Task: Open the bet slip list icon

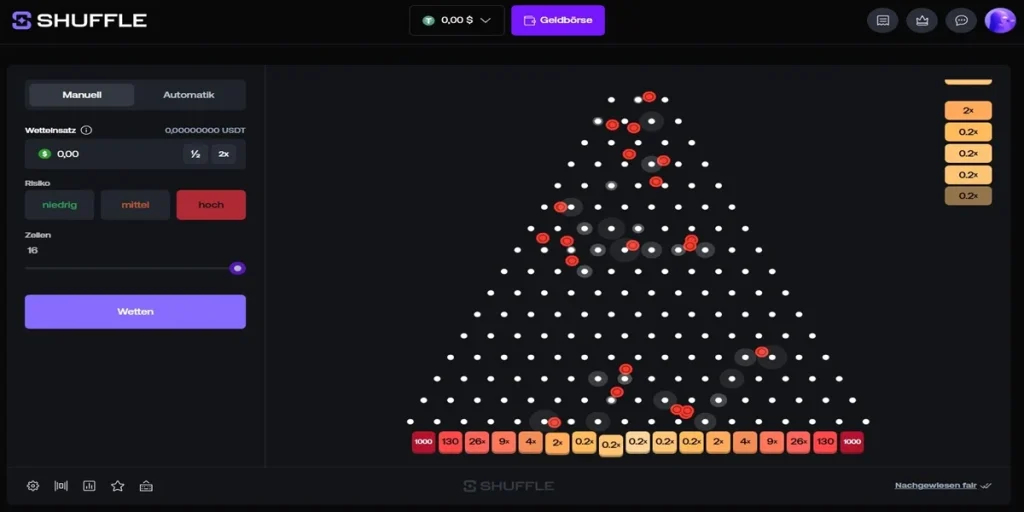Action: point(882,20)
